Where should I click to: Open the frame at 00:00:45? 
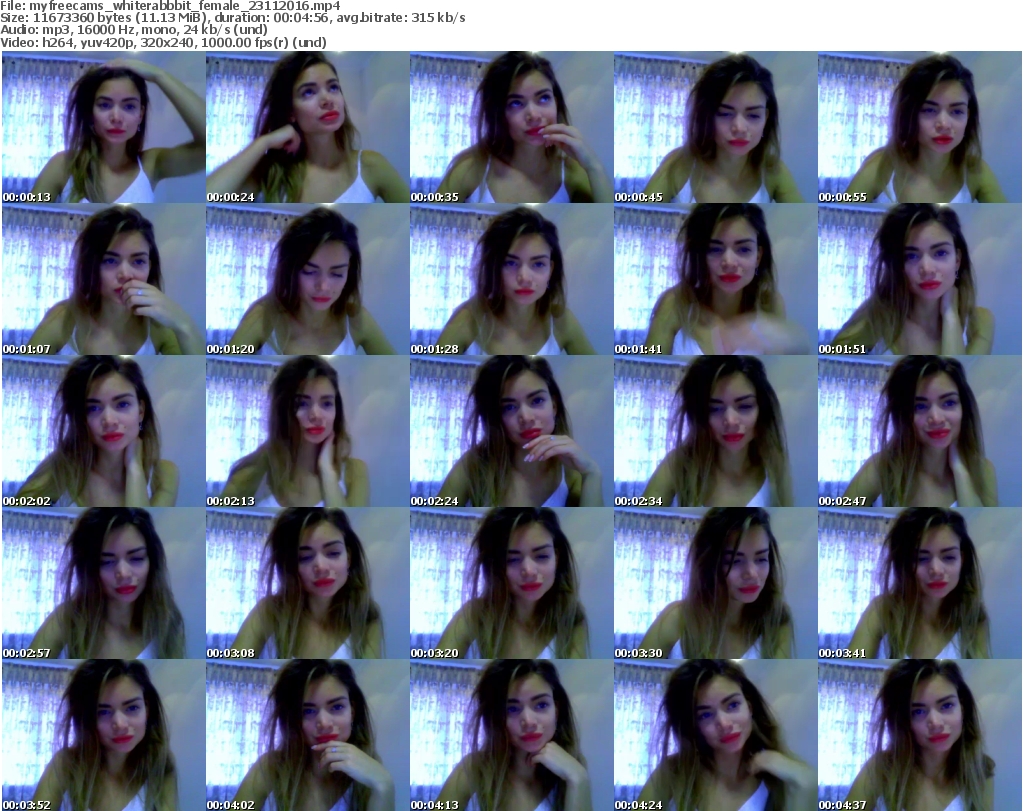[x=715, y=127]
